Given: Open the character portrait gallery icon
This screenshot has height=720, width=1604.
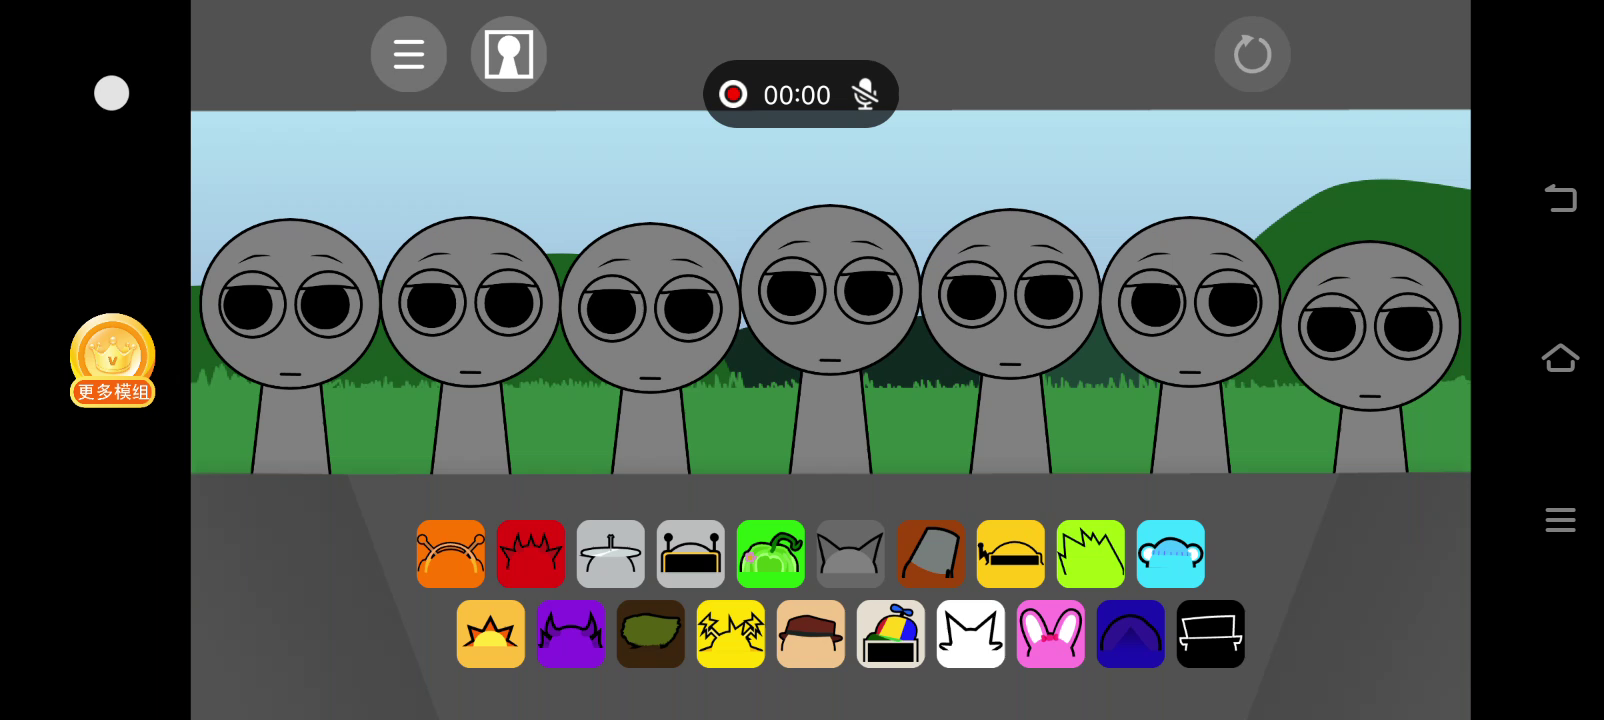Looking at the screenshot, I should [x=508, y=54].
